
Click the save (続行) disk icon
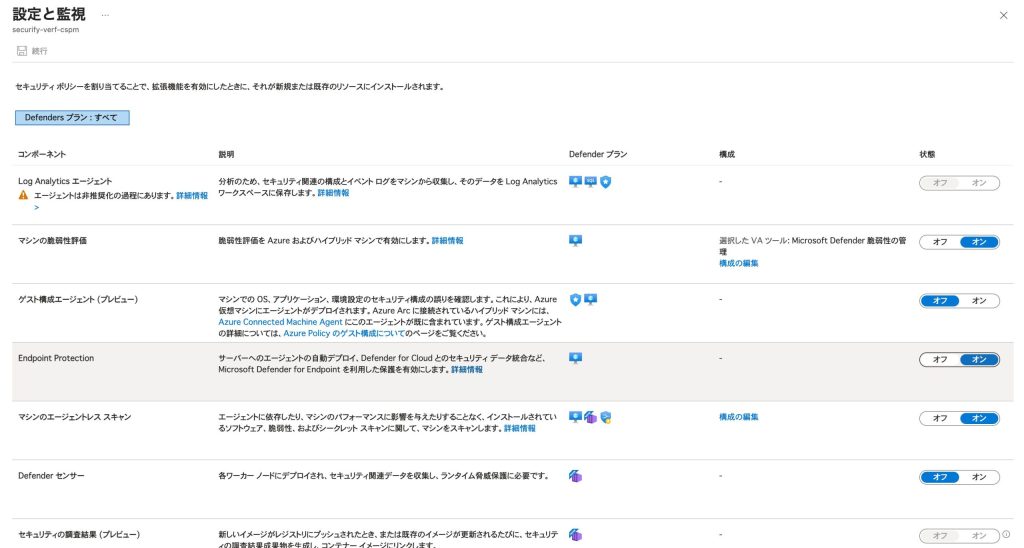point(21,50)
